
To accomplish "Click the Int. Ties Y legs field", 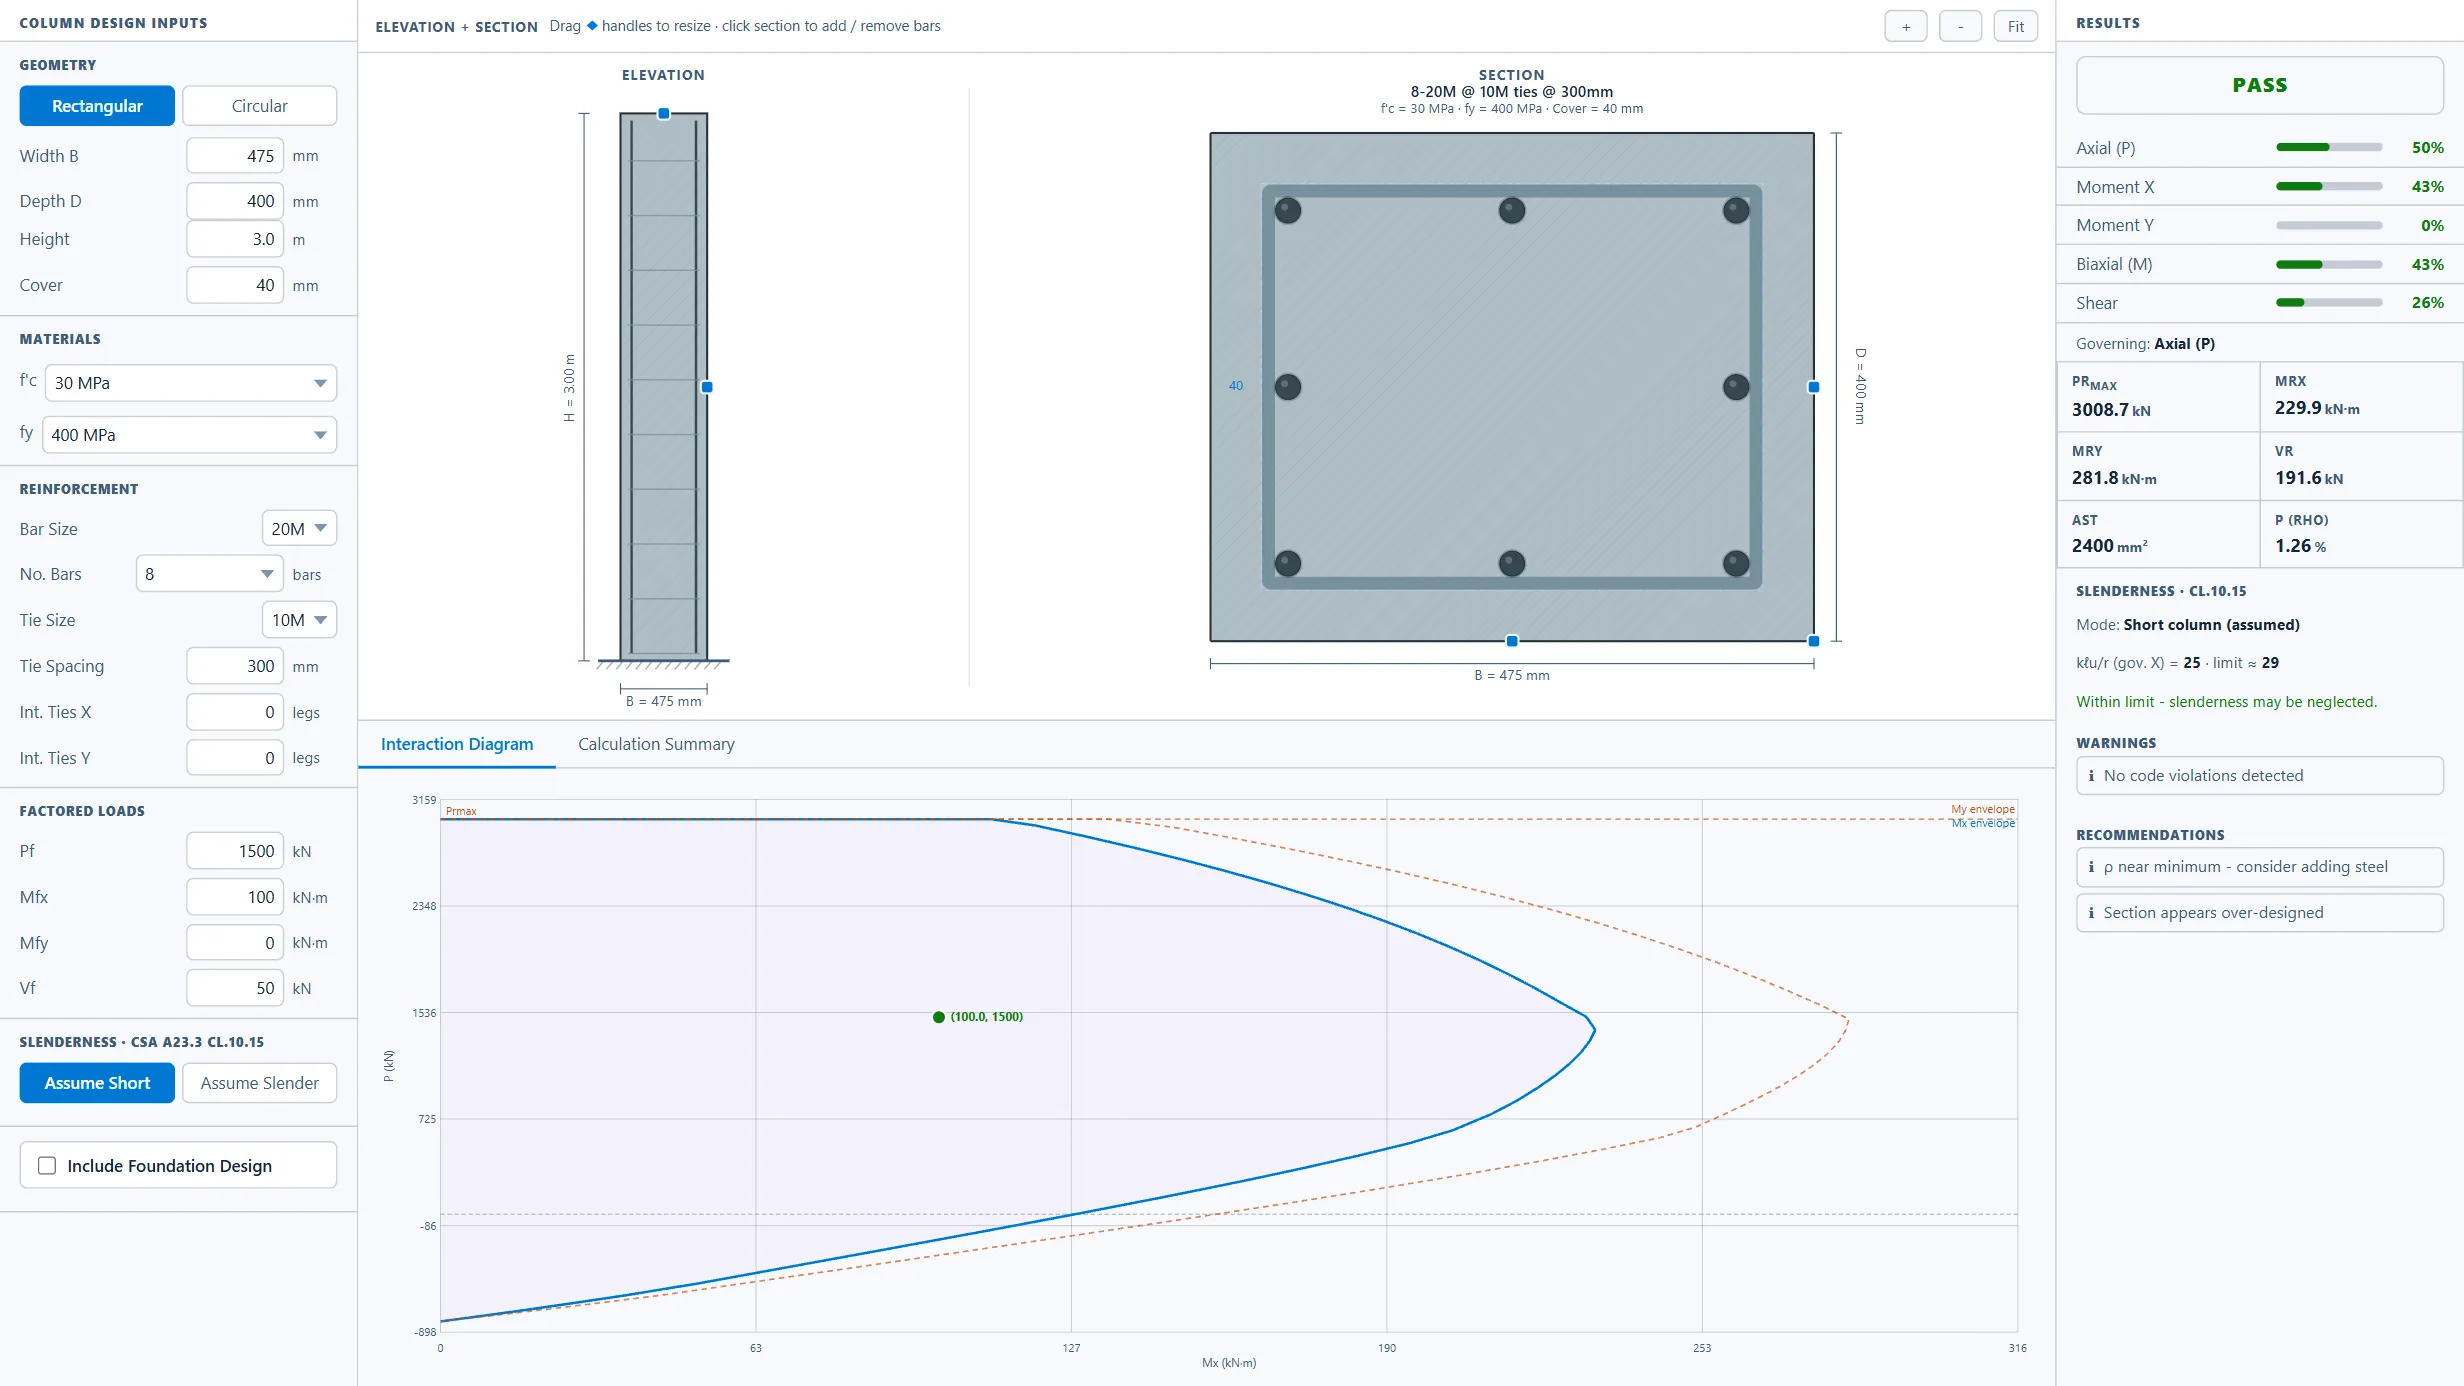I will [235, 758].
